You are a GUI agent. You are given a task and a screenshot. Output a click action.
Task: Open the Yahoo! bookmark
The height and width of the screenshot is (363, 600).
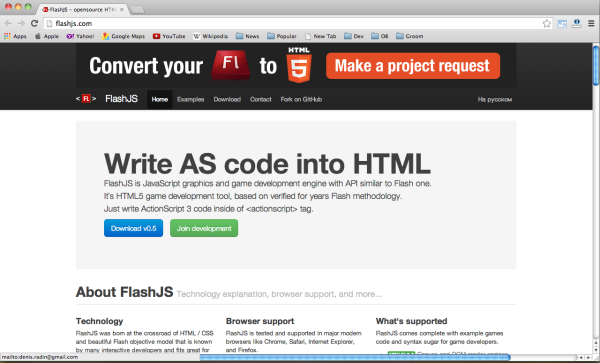[80, 36]
